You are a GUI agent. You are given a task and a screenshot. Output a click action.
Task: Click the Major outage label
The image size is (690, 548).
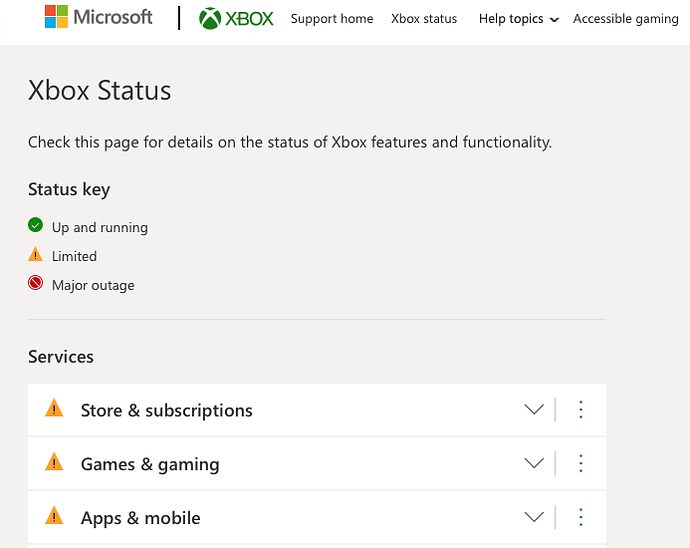[93, 285]
